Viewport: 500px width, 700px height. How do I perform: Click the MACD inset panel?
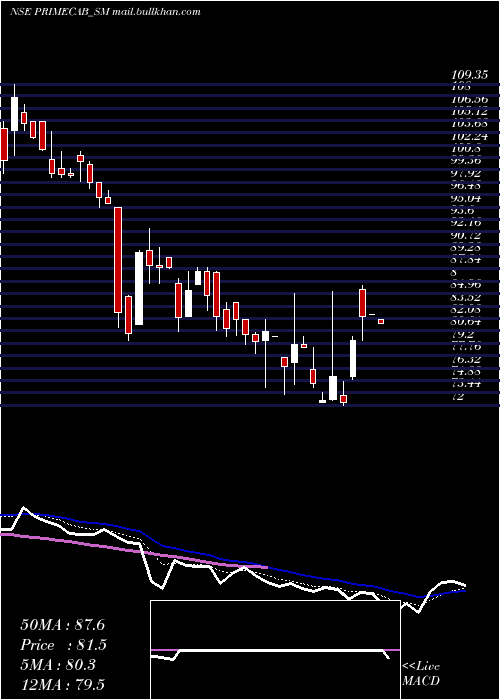[275, 650]
